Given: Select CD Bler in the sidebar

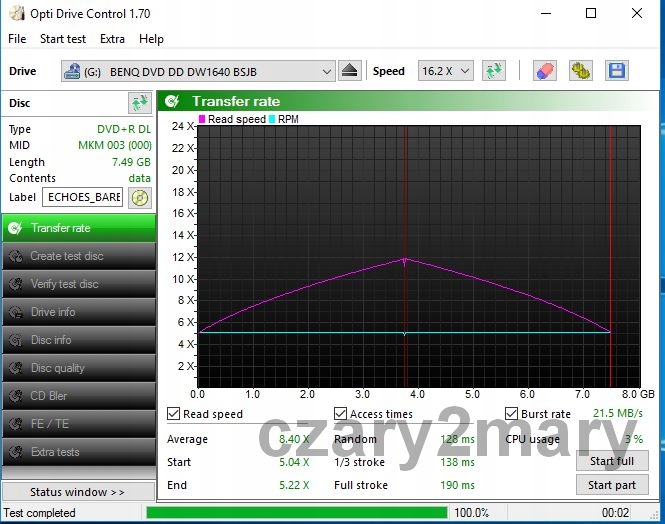Looking at the screenshot, I should [78, 396].
